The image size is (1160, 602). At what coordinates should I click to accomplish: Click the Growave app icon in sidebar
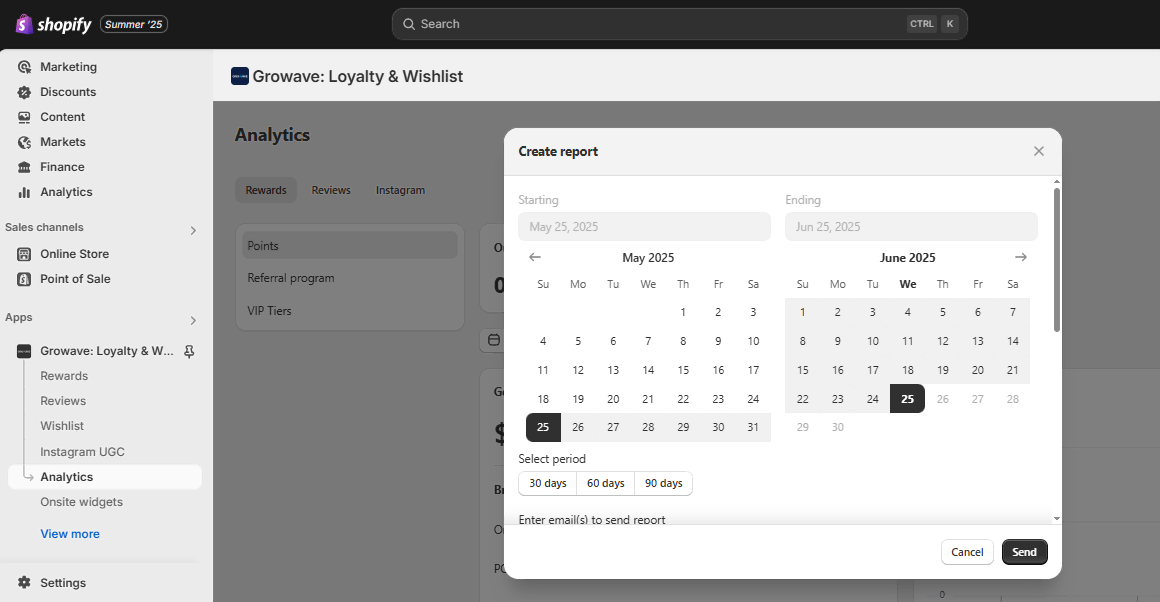pos(24,351)
